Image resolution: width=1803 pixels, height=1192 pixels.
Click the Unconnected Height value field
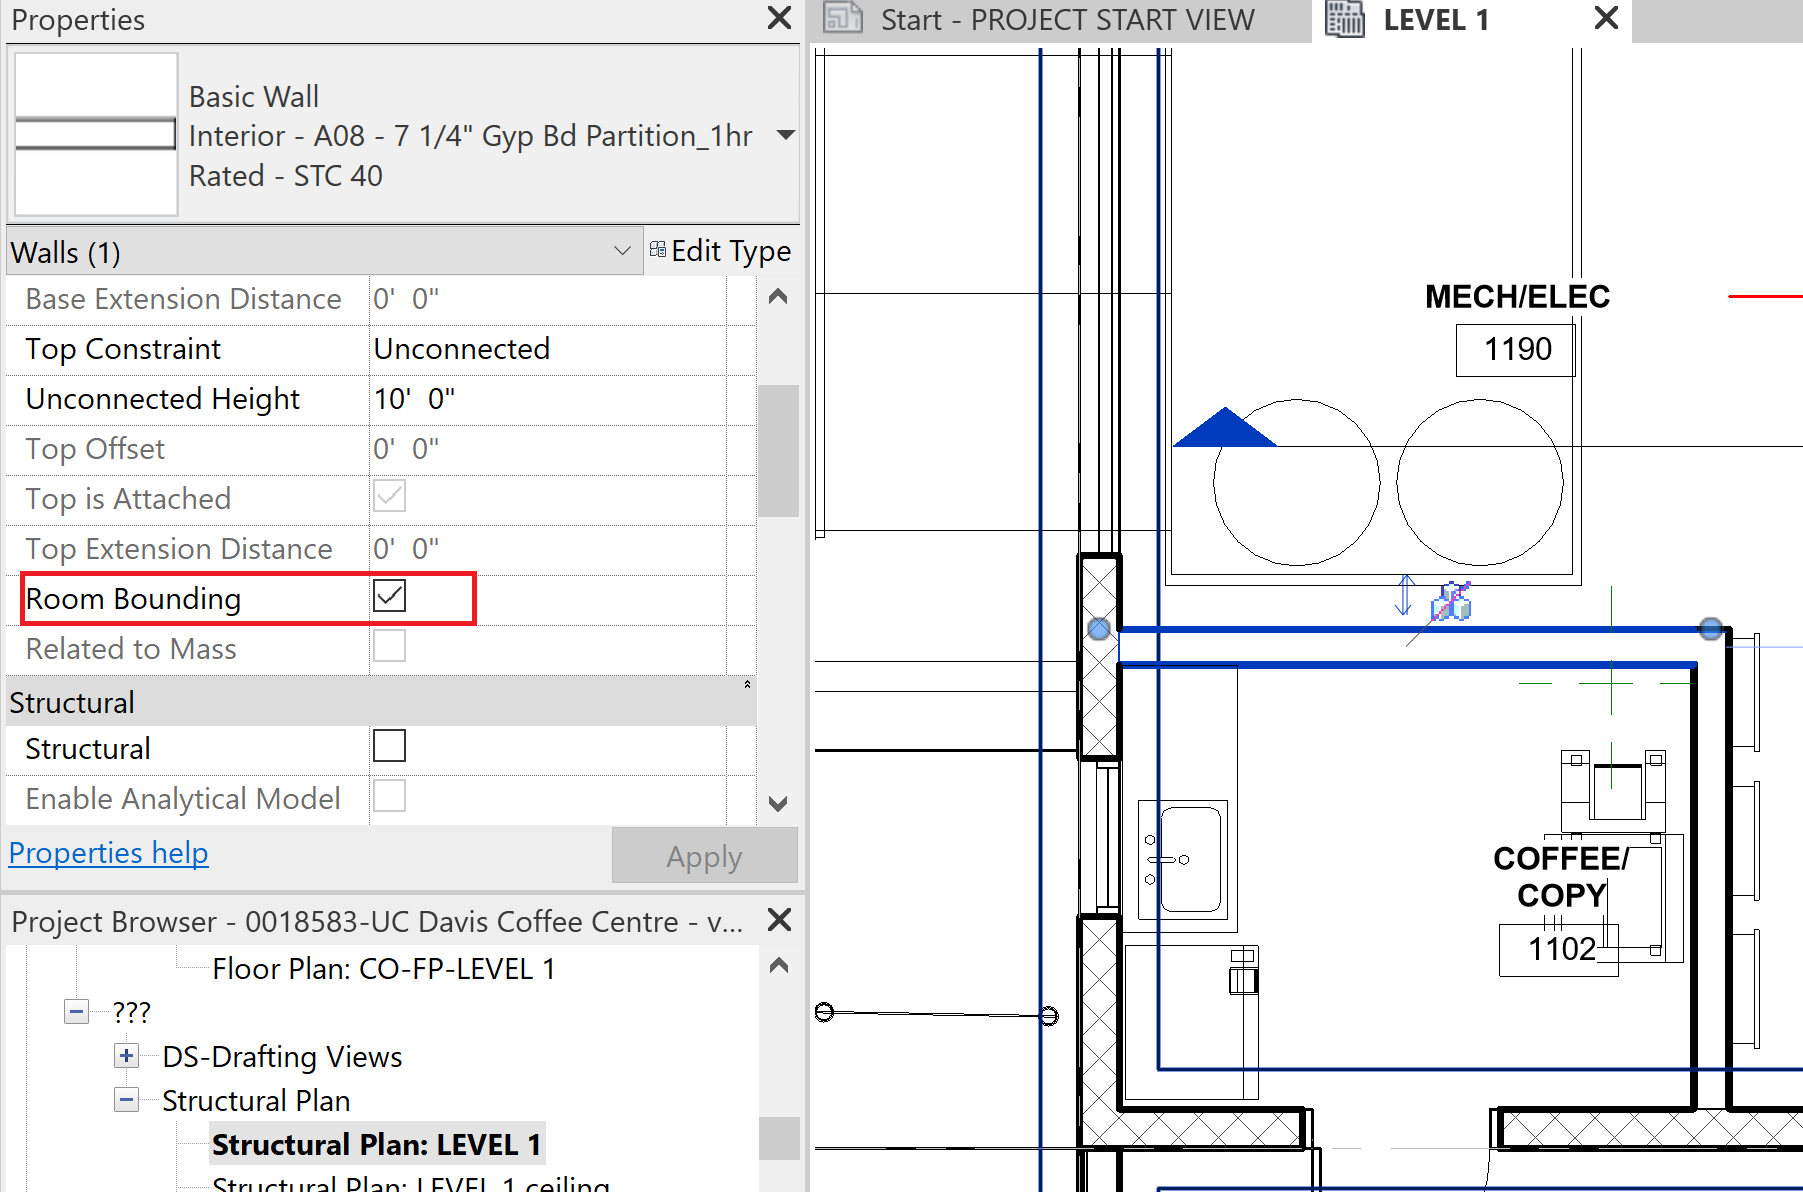[x=547, y=399]
